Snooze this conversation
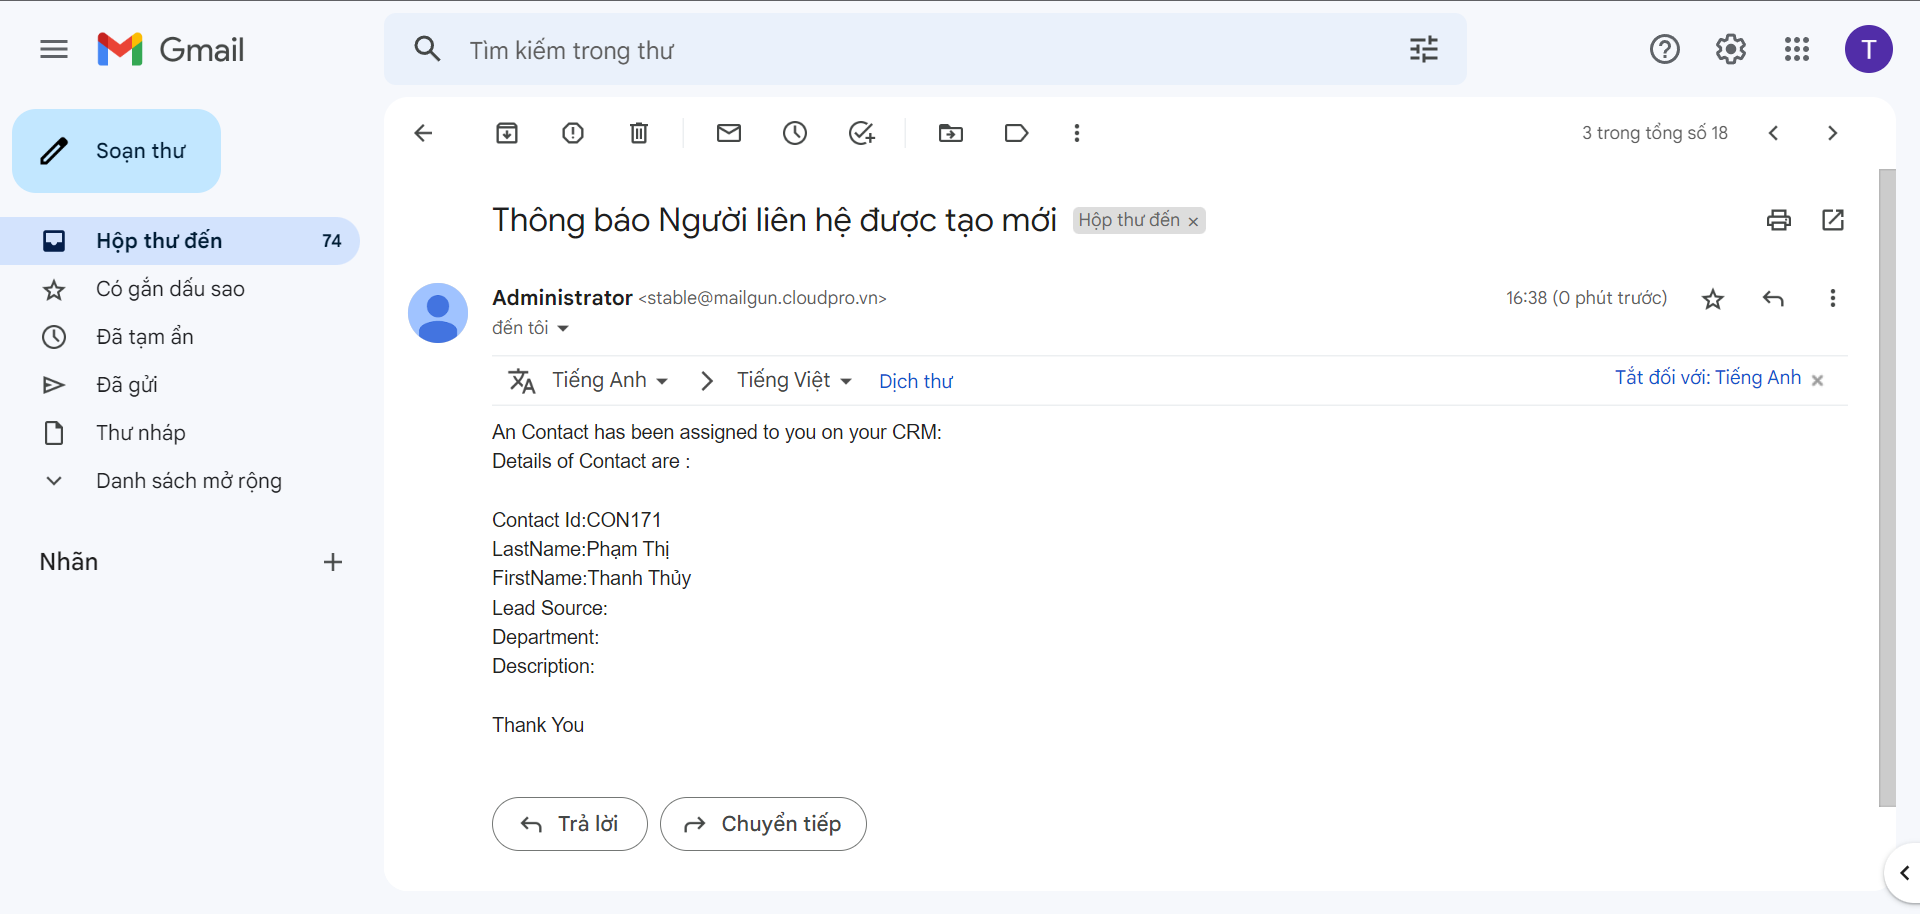1920x914 pixels. [795, 133]
